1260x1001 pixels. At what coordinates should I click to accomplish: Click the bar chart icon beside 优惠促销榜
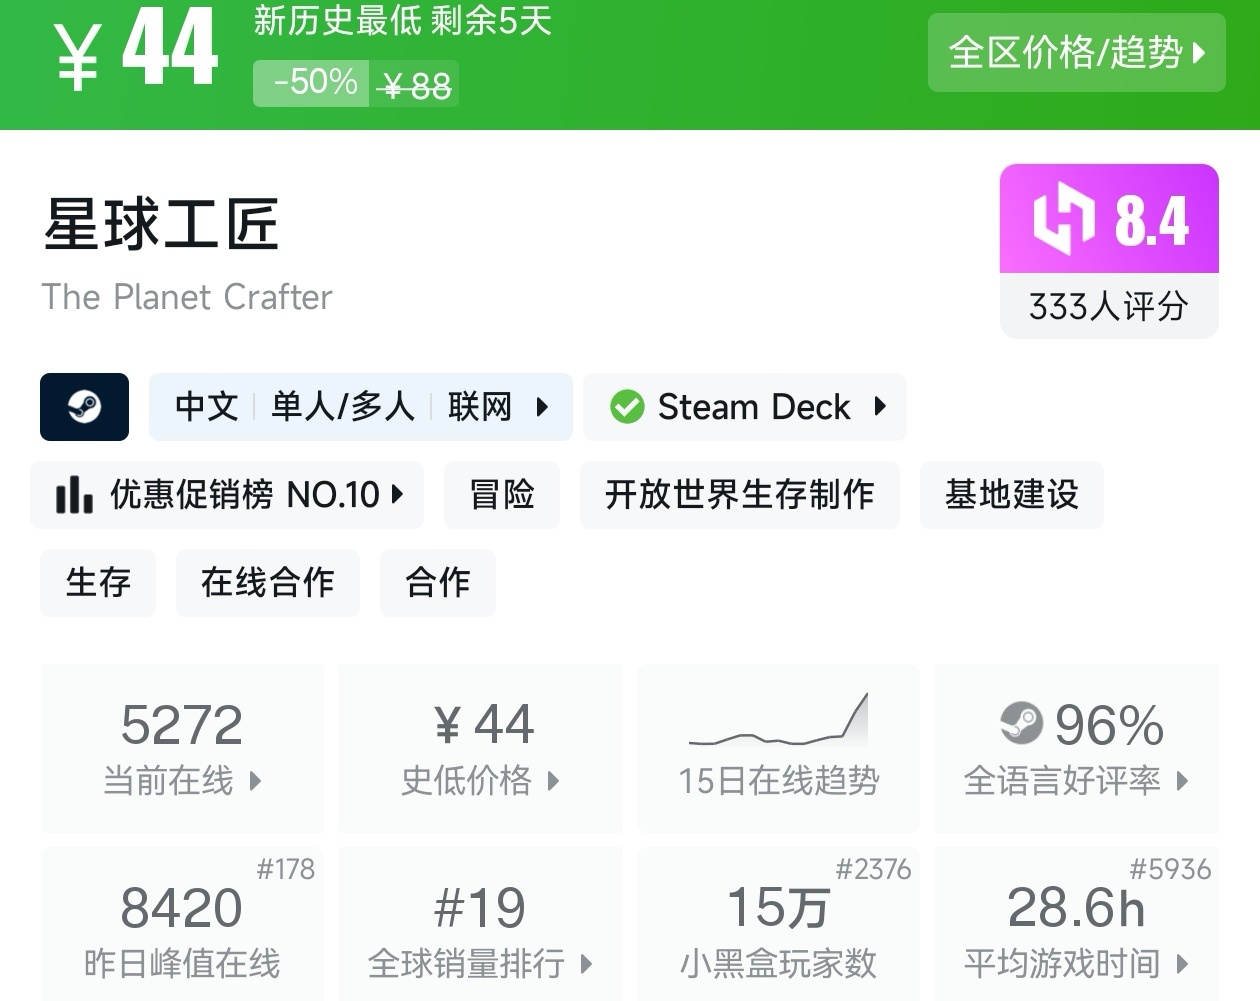(74, 494)
